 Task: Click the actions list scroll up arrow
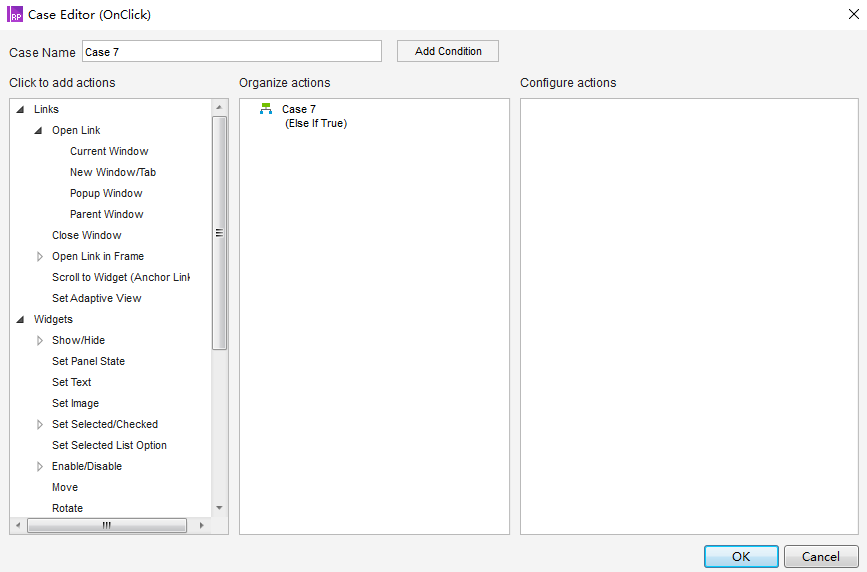coord(220,107)
